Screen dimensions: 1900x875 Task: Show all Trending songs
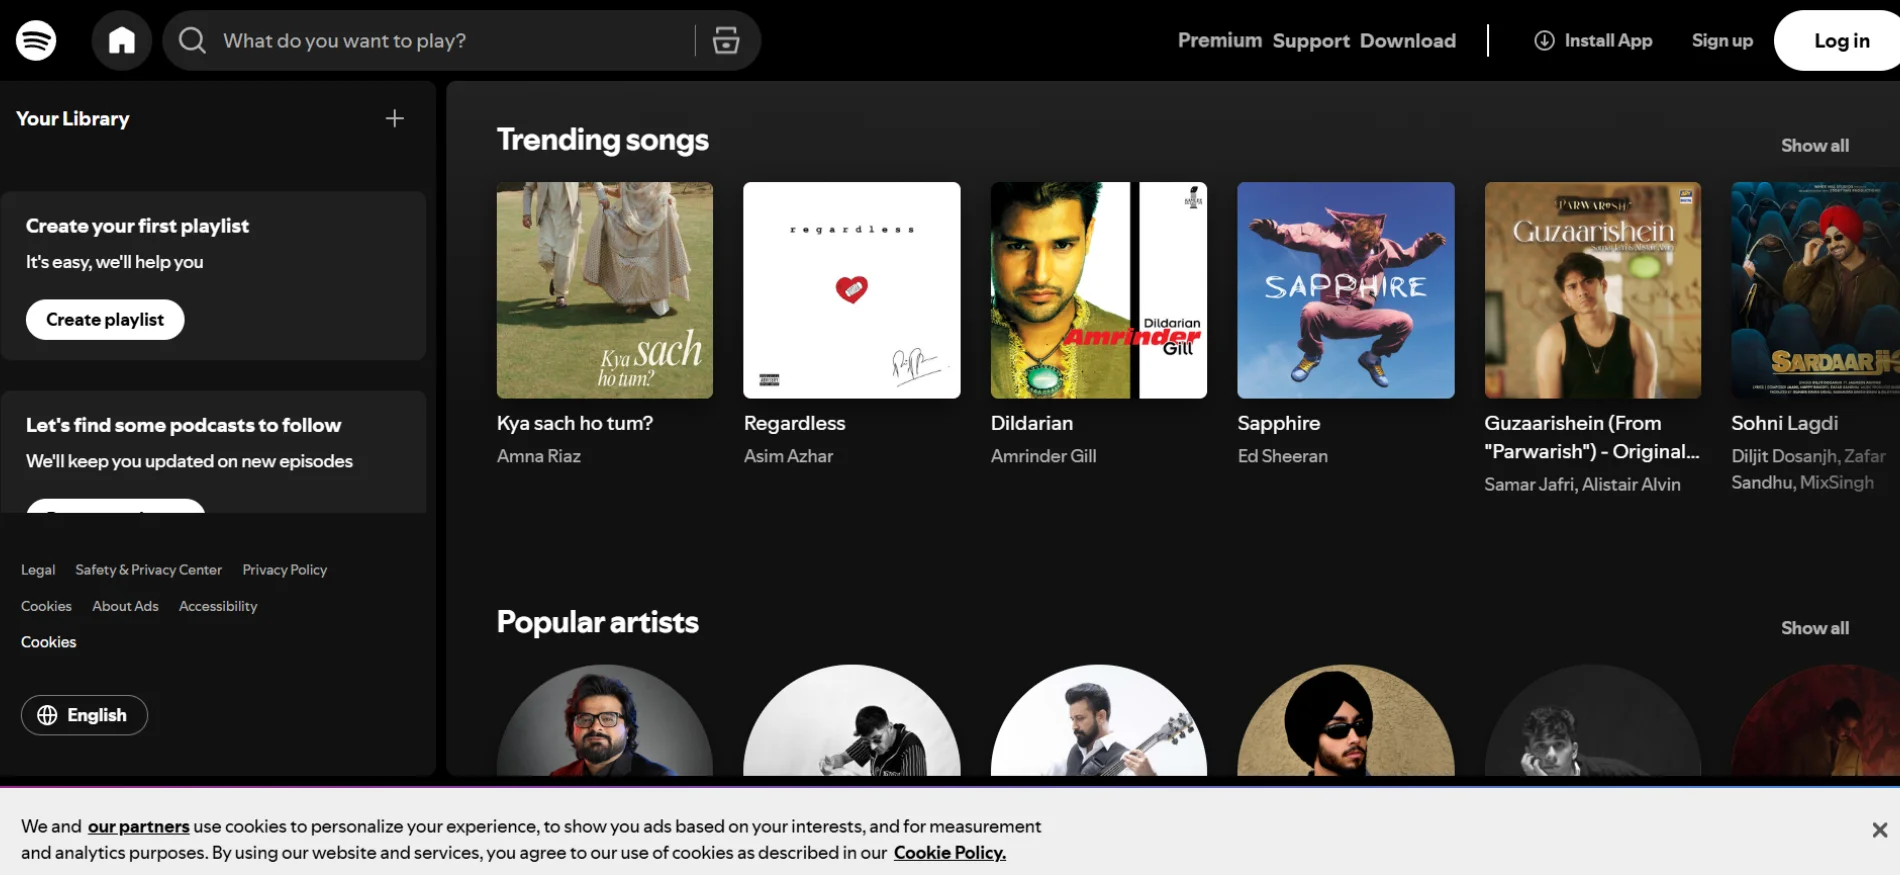[x=1815, y=145]
